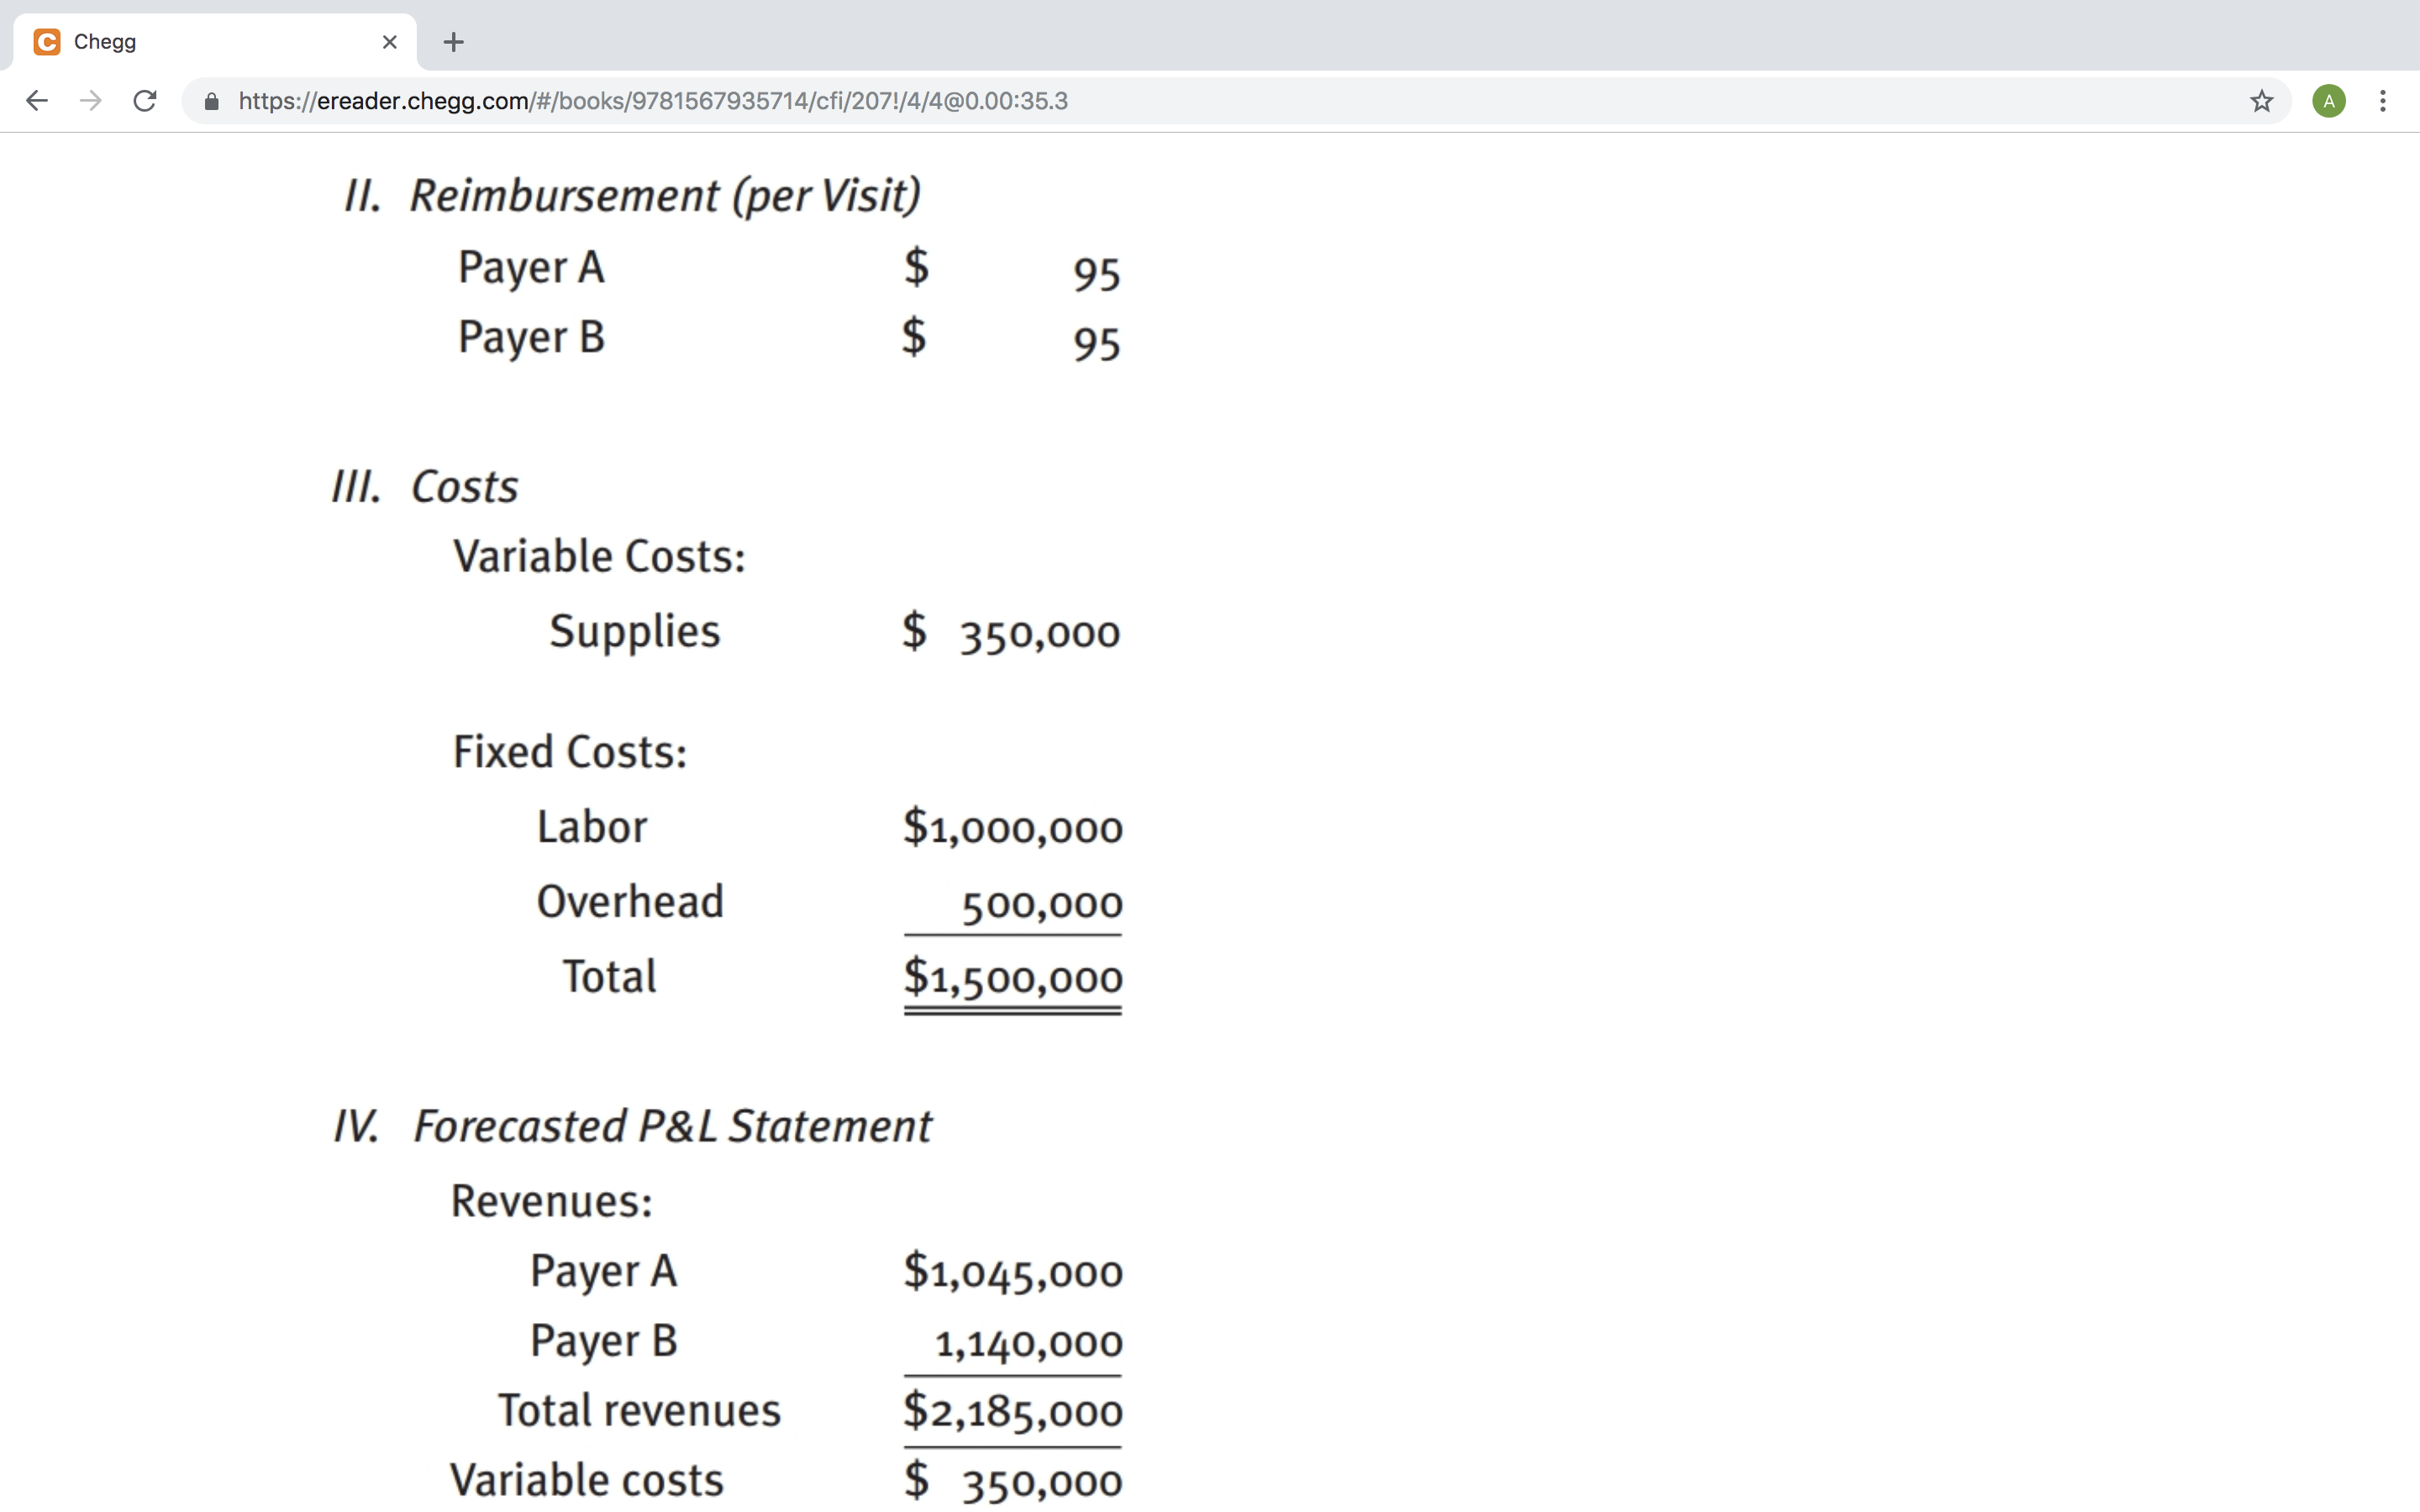Screen dimensions: 2420x1512
Task: Click the browser forward arrow
Action: (91, 101)
